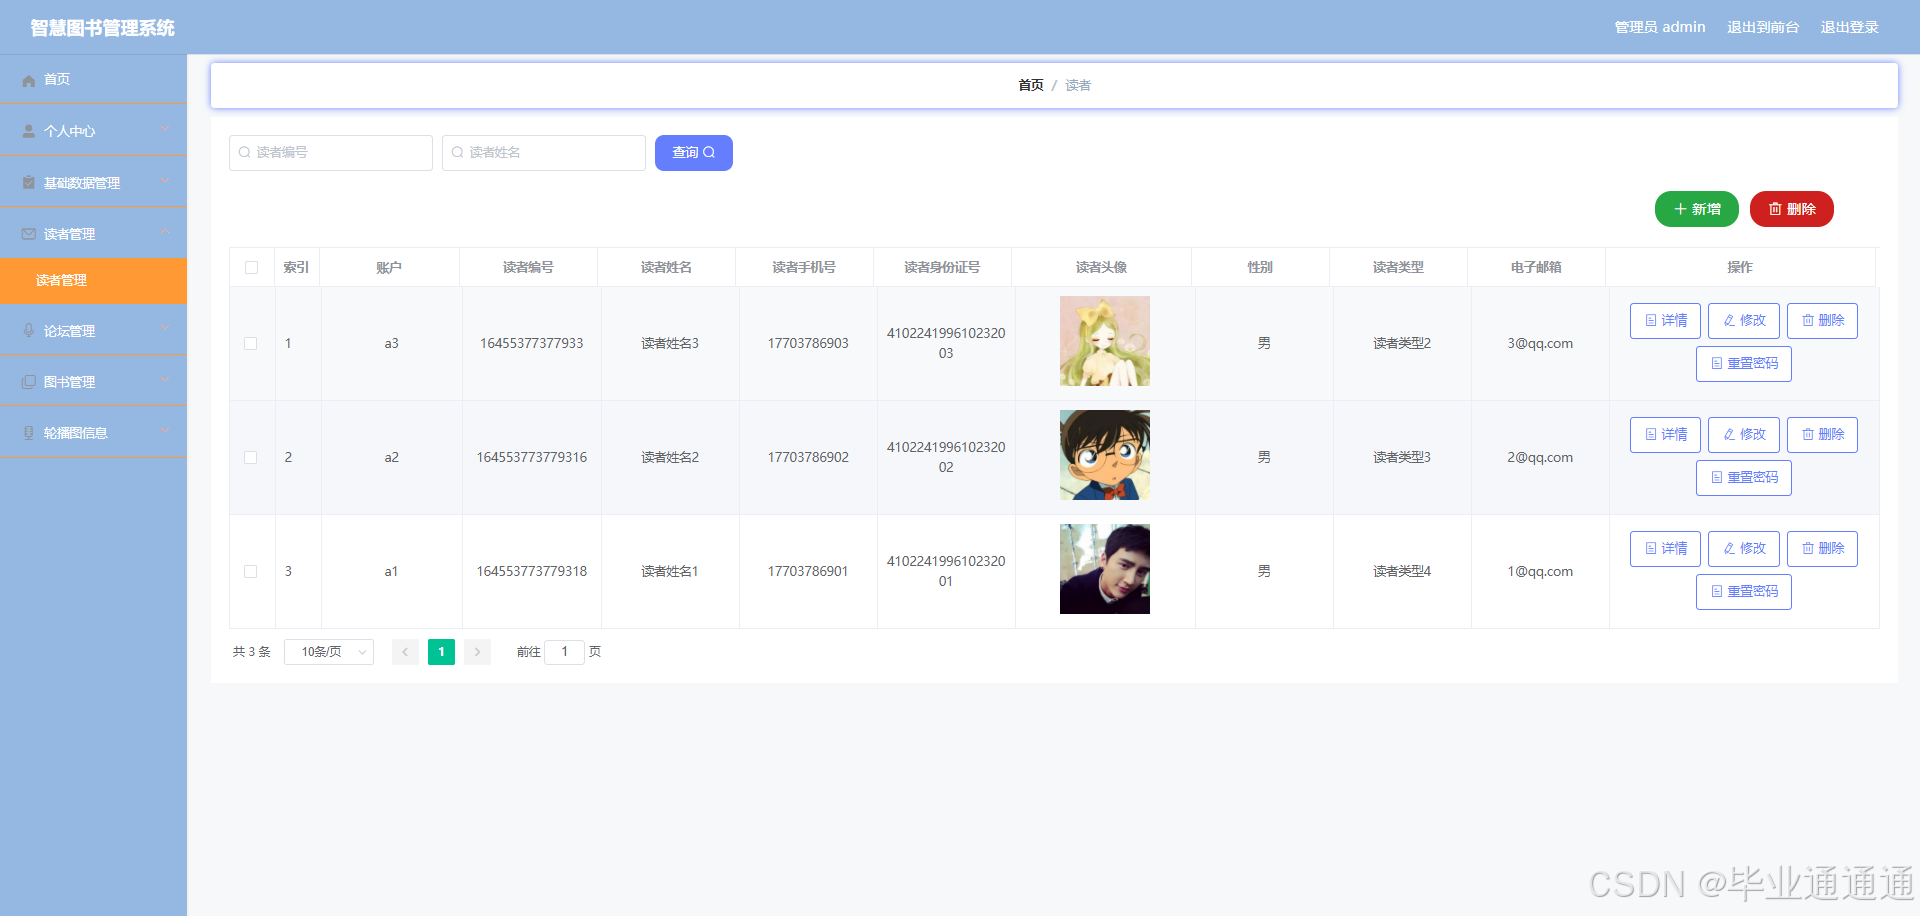Click 重置密码 for reader 读者姓名2
Viewport: 1920px width, 916px height.
coord(1743,477)
